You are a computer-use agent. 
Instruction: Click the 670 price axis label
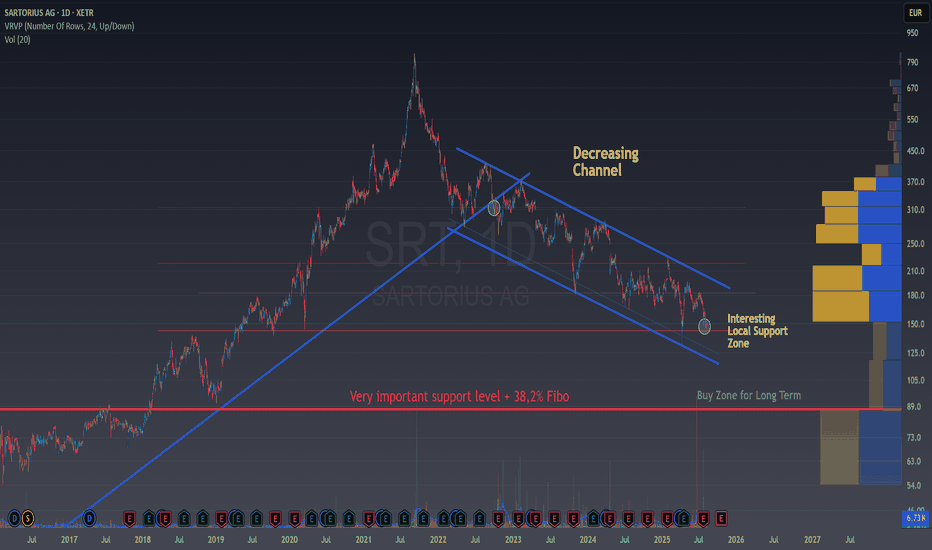pyautogui.click(x=912, y=88)
